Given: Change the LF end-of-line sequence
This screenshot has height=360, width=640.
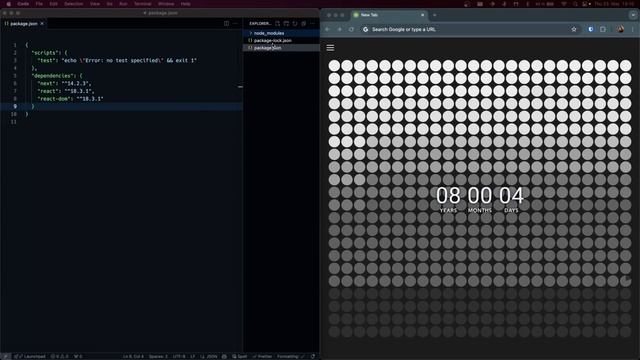Looking at the screenshot, I should coord(193,356).
